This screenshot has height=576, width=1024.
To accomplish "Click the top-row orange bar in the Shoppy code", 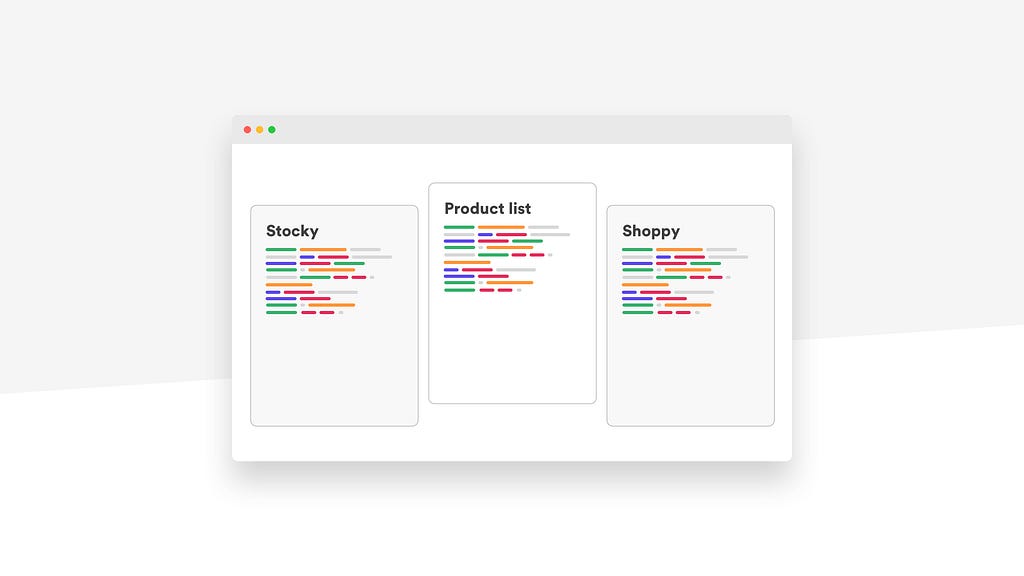I will coord(680,249).
